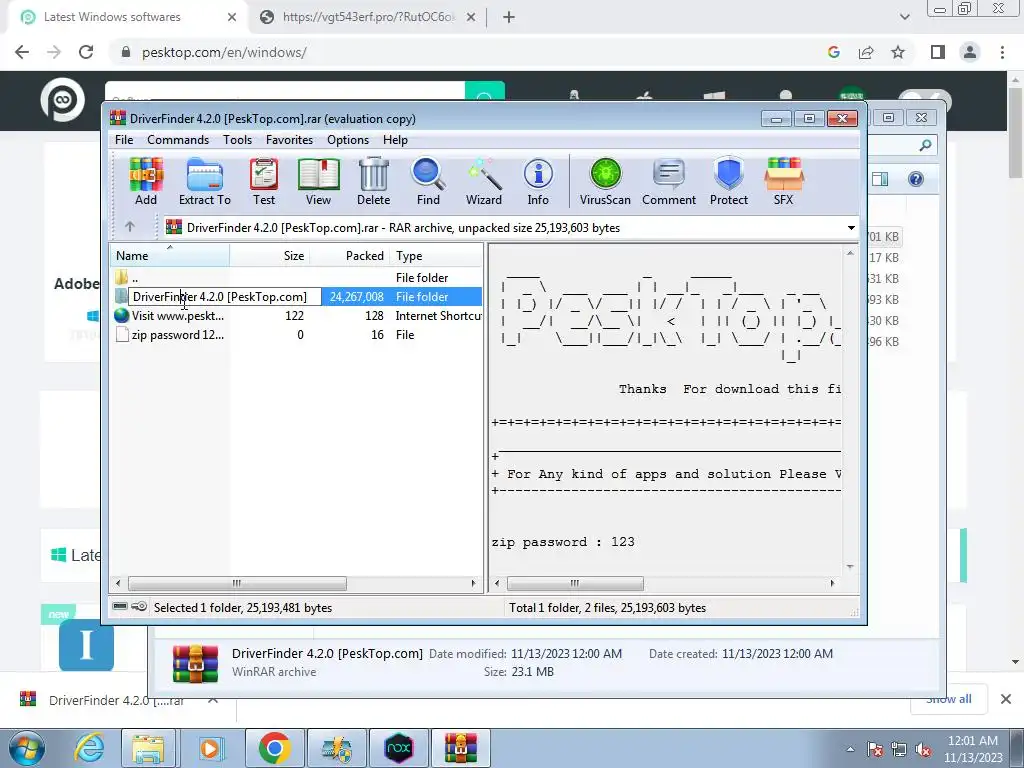
Task: Click the Google icon in address bar
Action: point(833,52)
